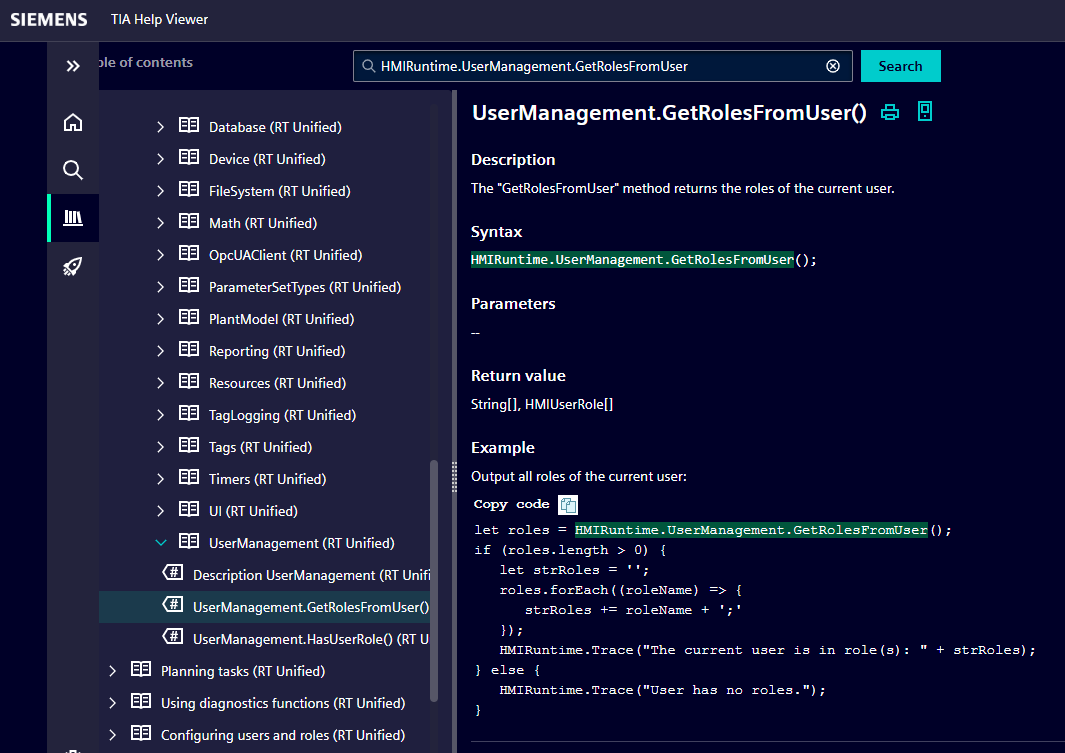Image resolution: width=1065 pixels, height=753 pixels.
Task: Click the icon right of print icon
Action: click(925, 112)
